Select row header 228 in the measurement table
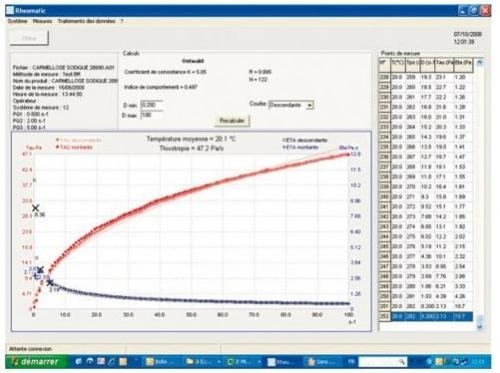This screenshot has width=500, height=373. tap(385, 77)
